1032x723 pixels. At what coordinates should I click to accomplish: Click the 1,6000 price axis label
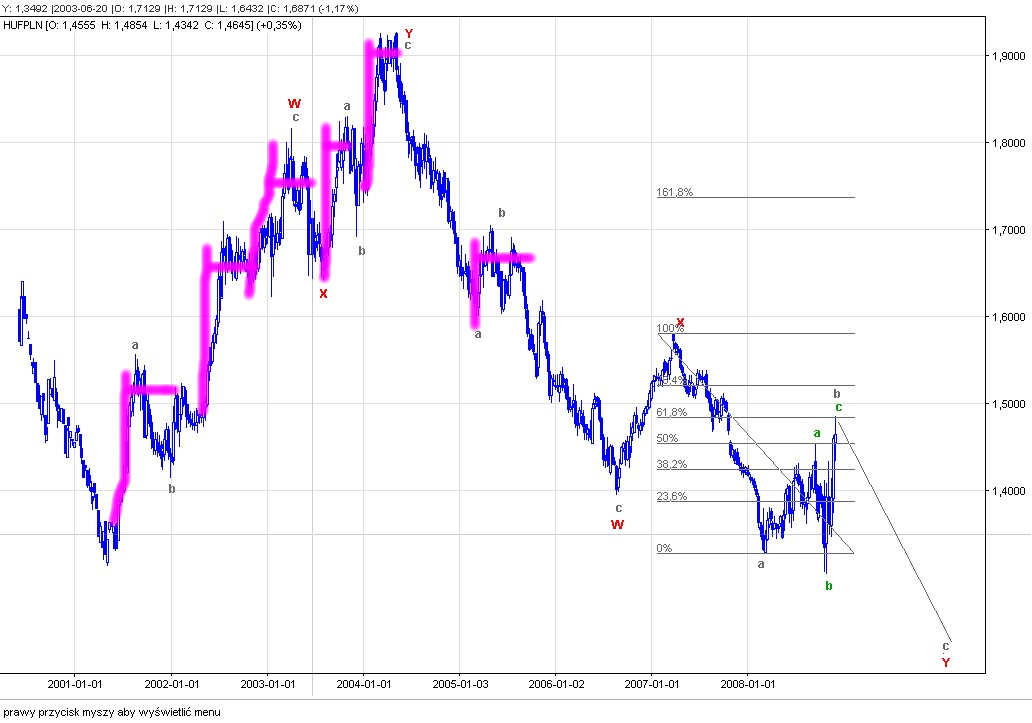pyautogui.click(x=1009, y=317)
